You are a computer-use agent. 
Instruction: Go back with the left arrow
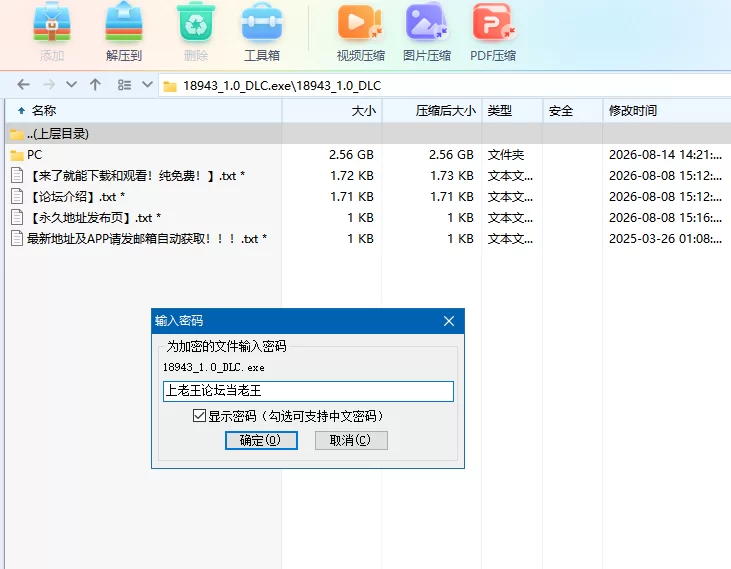tap(23, 85)
